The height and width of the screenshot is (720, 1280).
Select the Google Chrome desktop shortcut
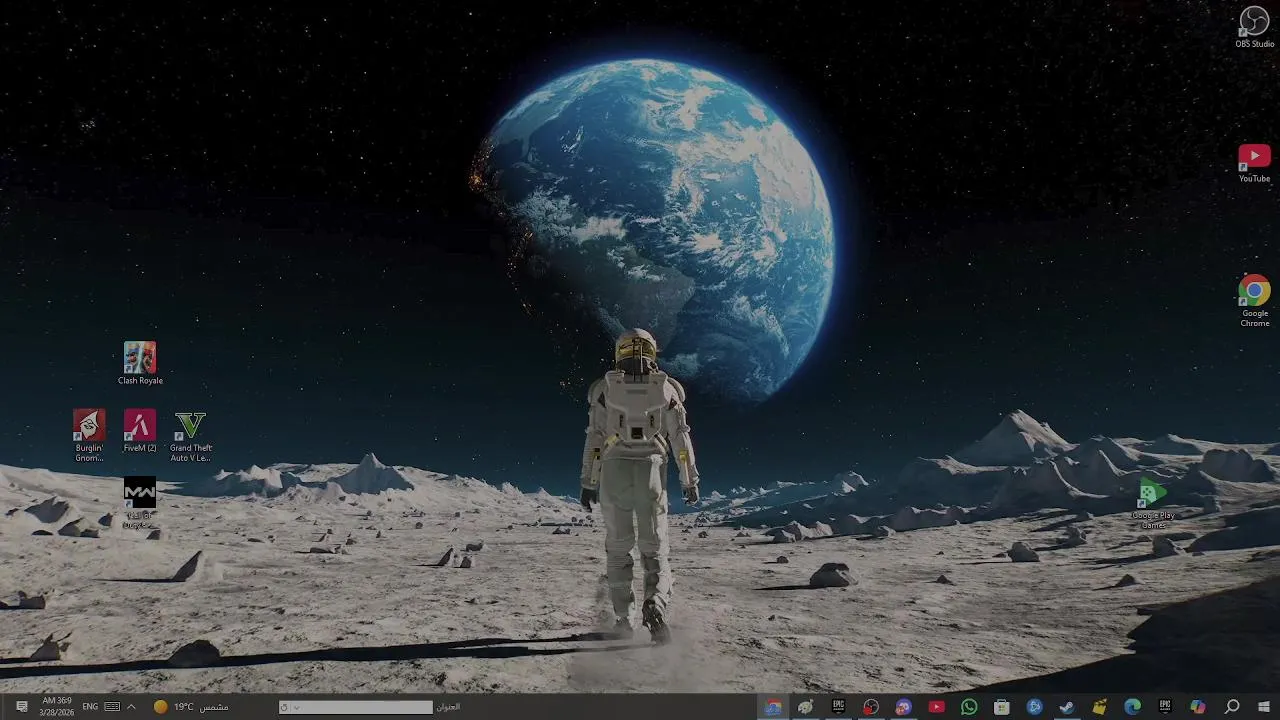1254,300
